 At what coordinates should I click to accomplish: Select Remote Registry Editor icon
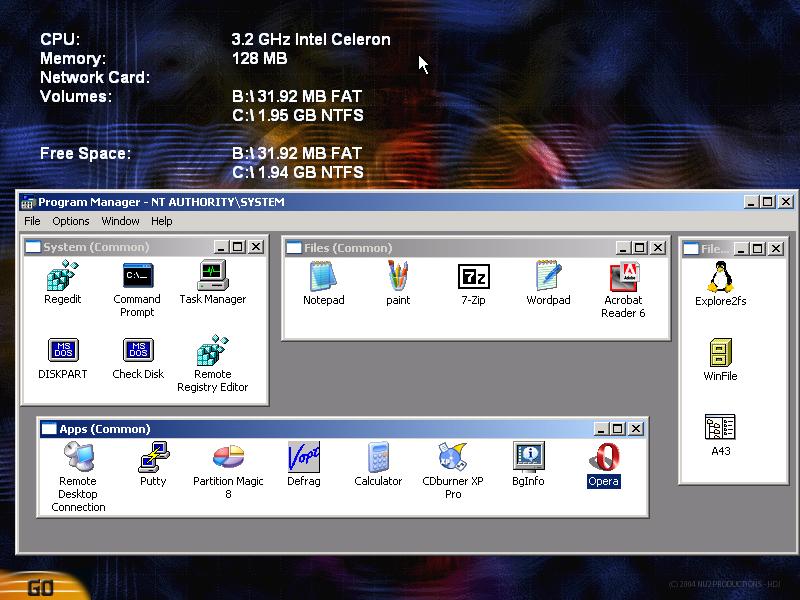tap(212, 350)
